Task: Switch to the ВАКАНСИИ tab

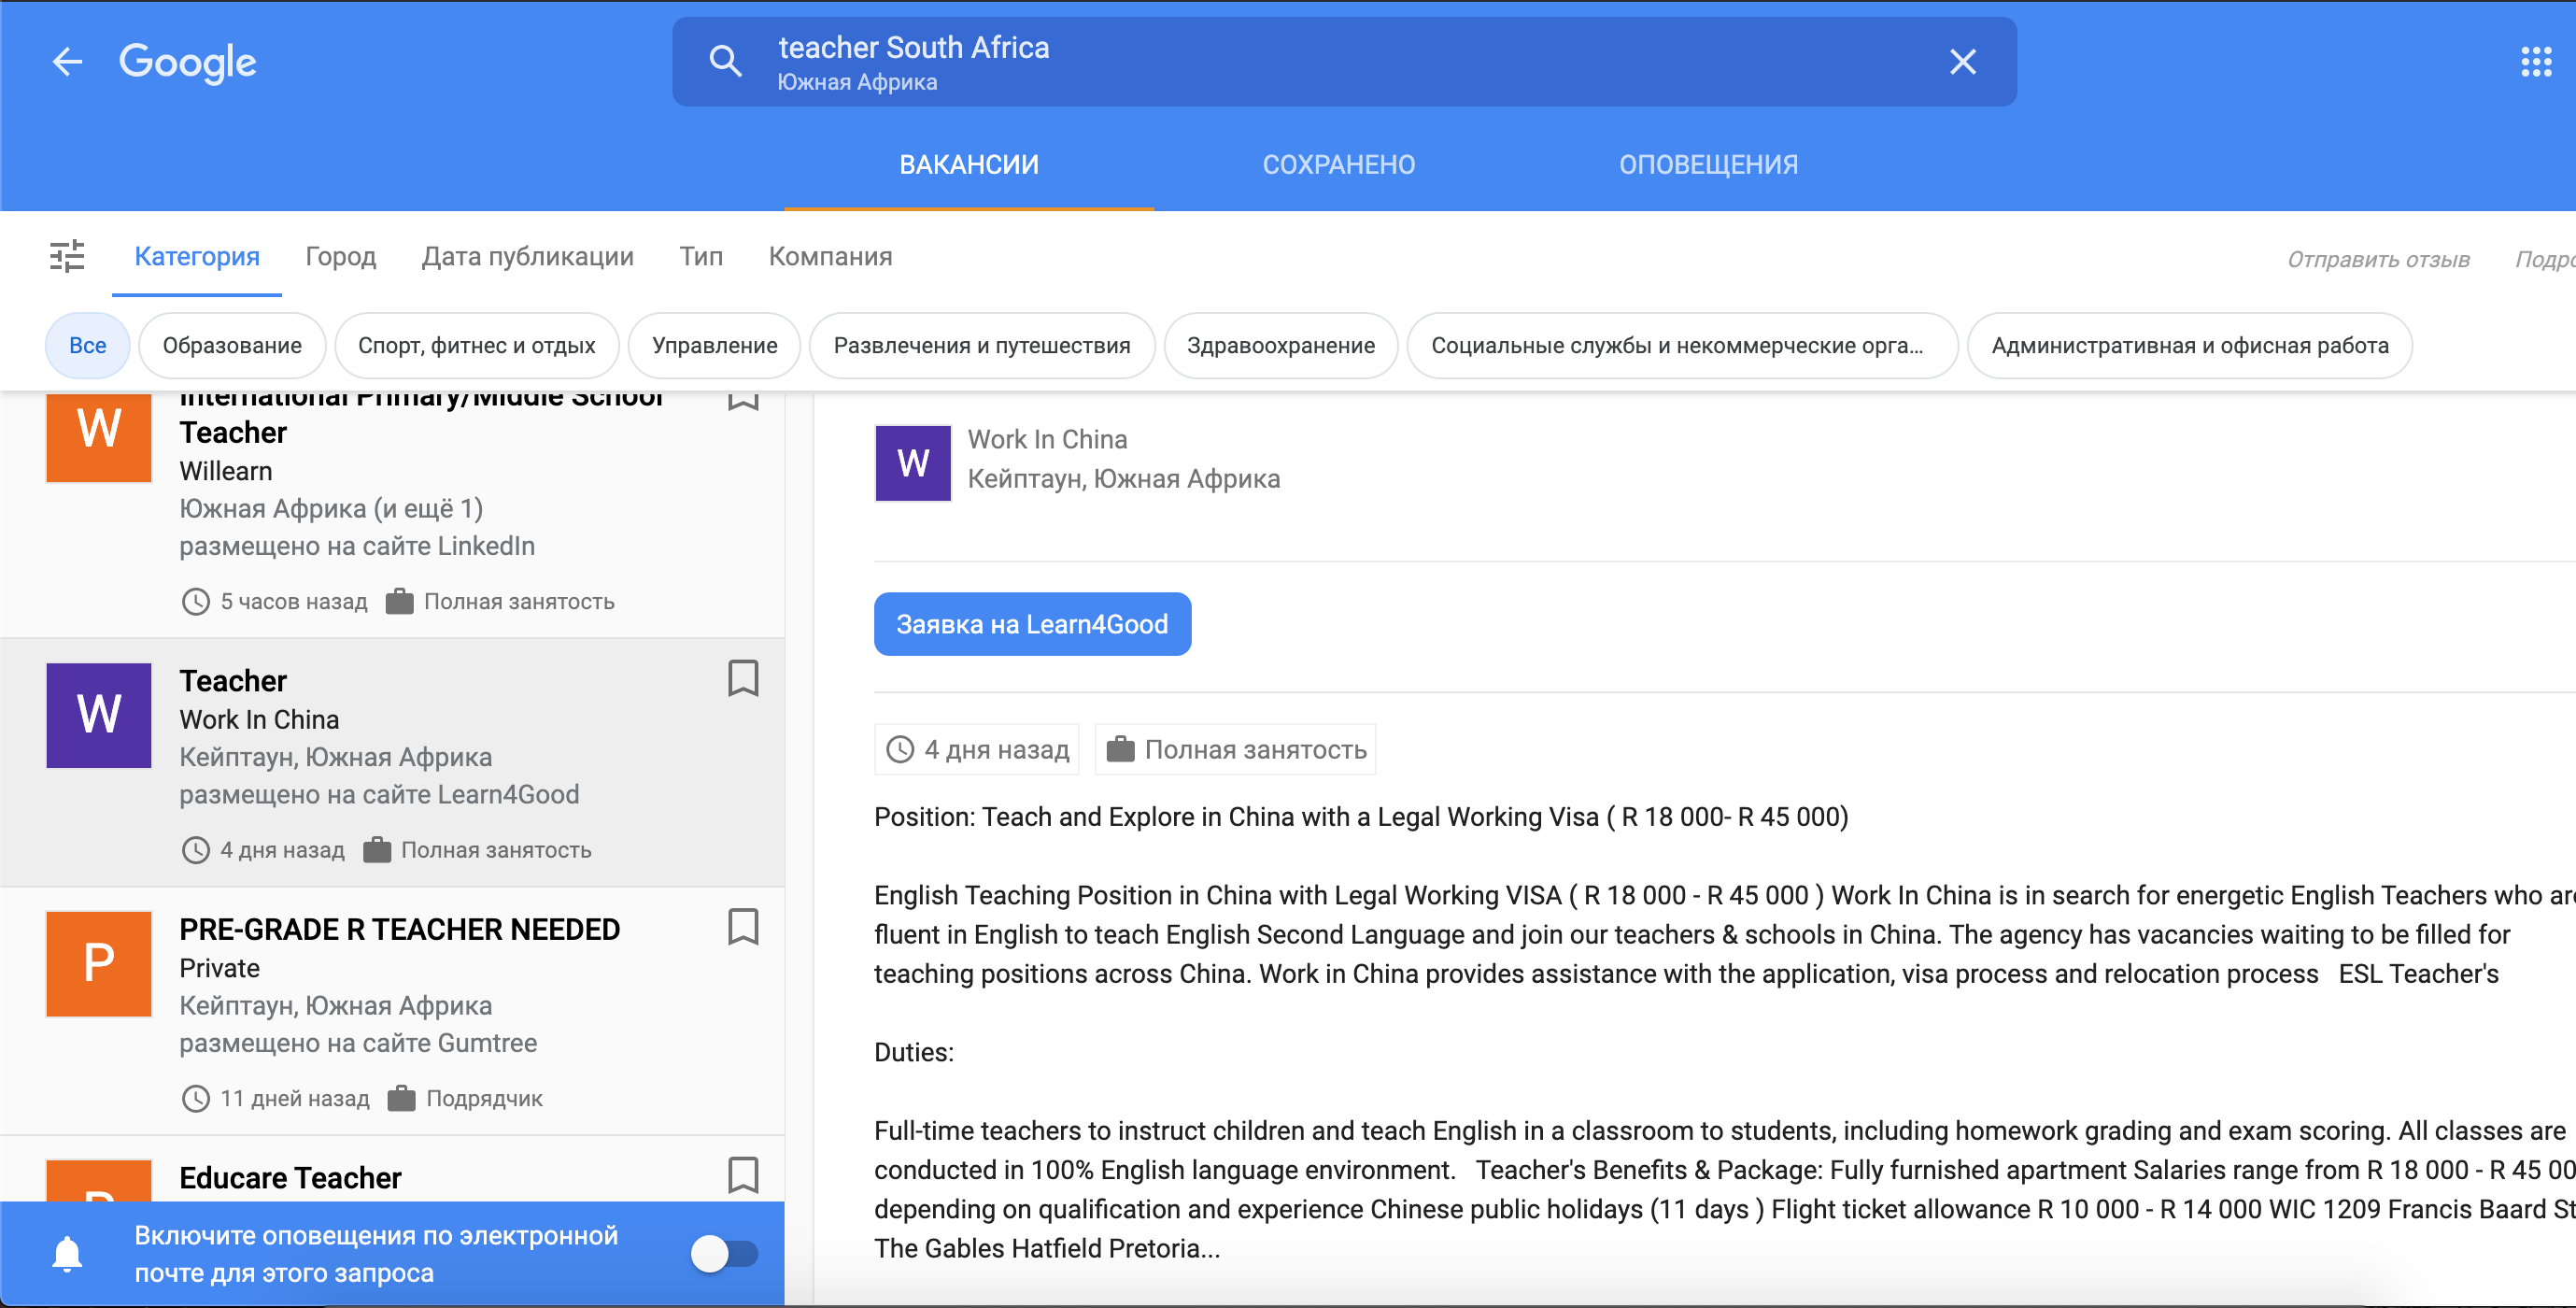Action: [969, 164]
